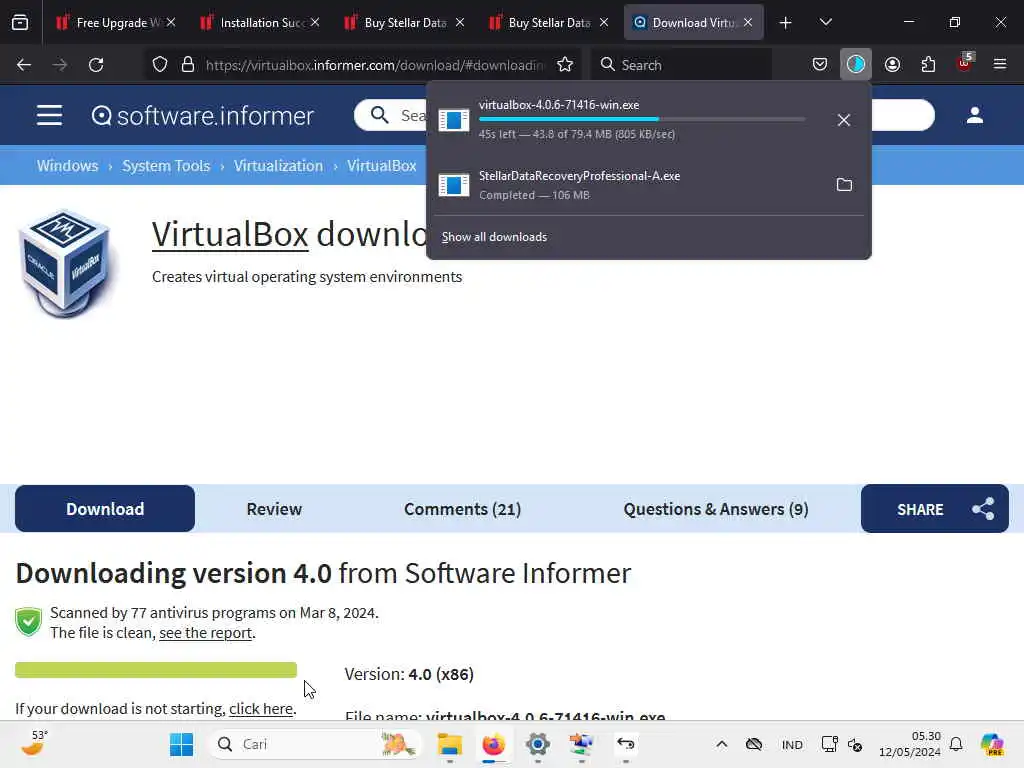
Task: Open Firefox from the taskbar
Action: 493,744
